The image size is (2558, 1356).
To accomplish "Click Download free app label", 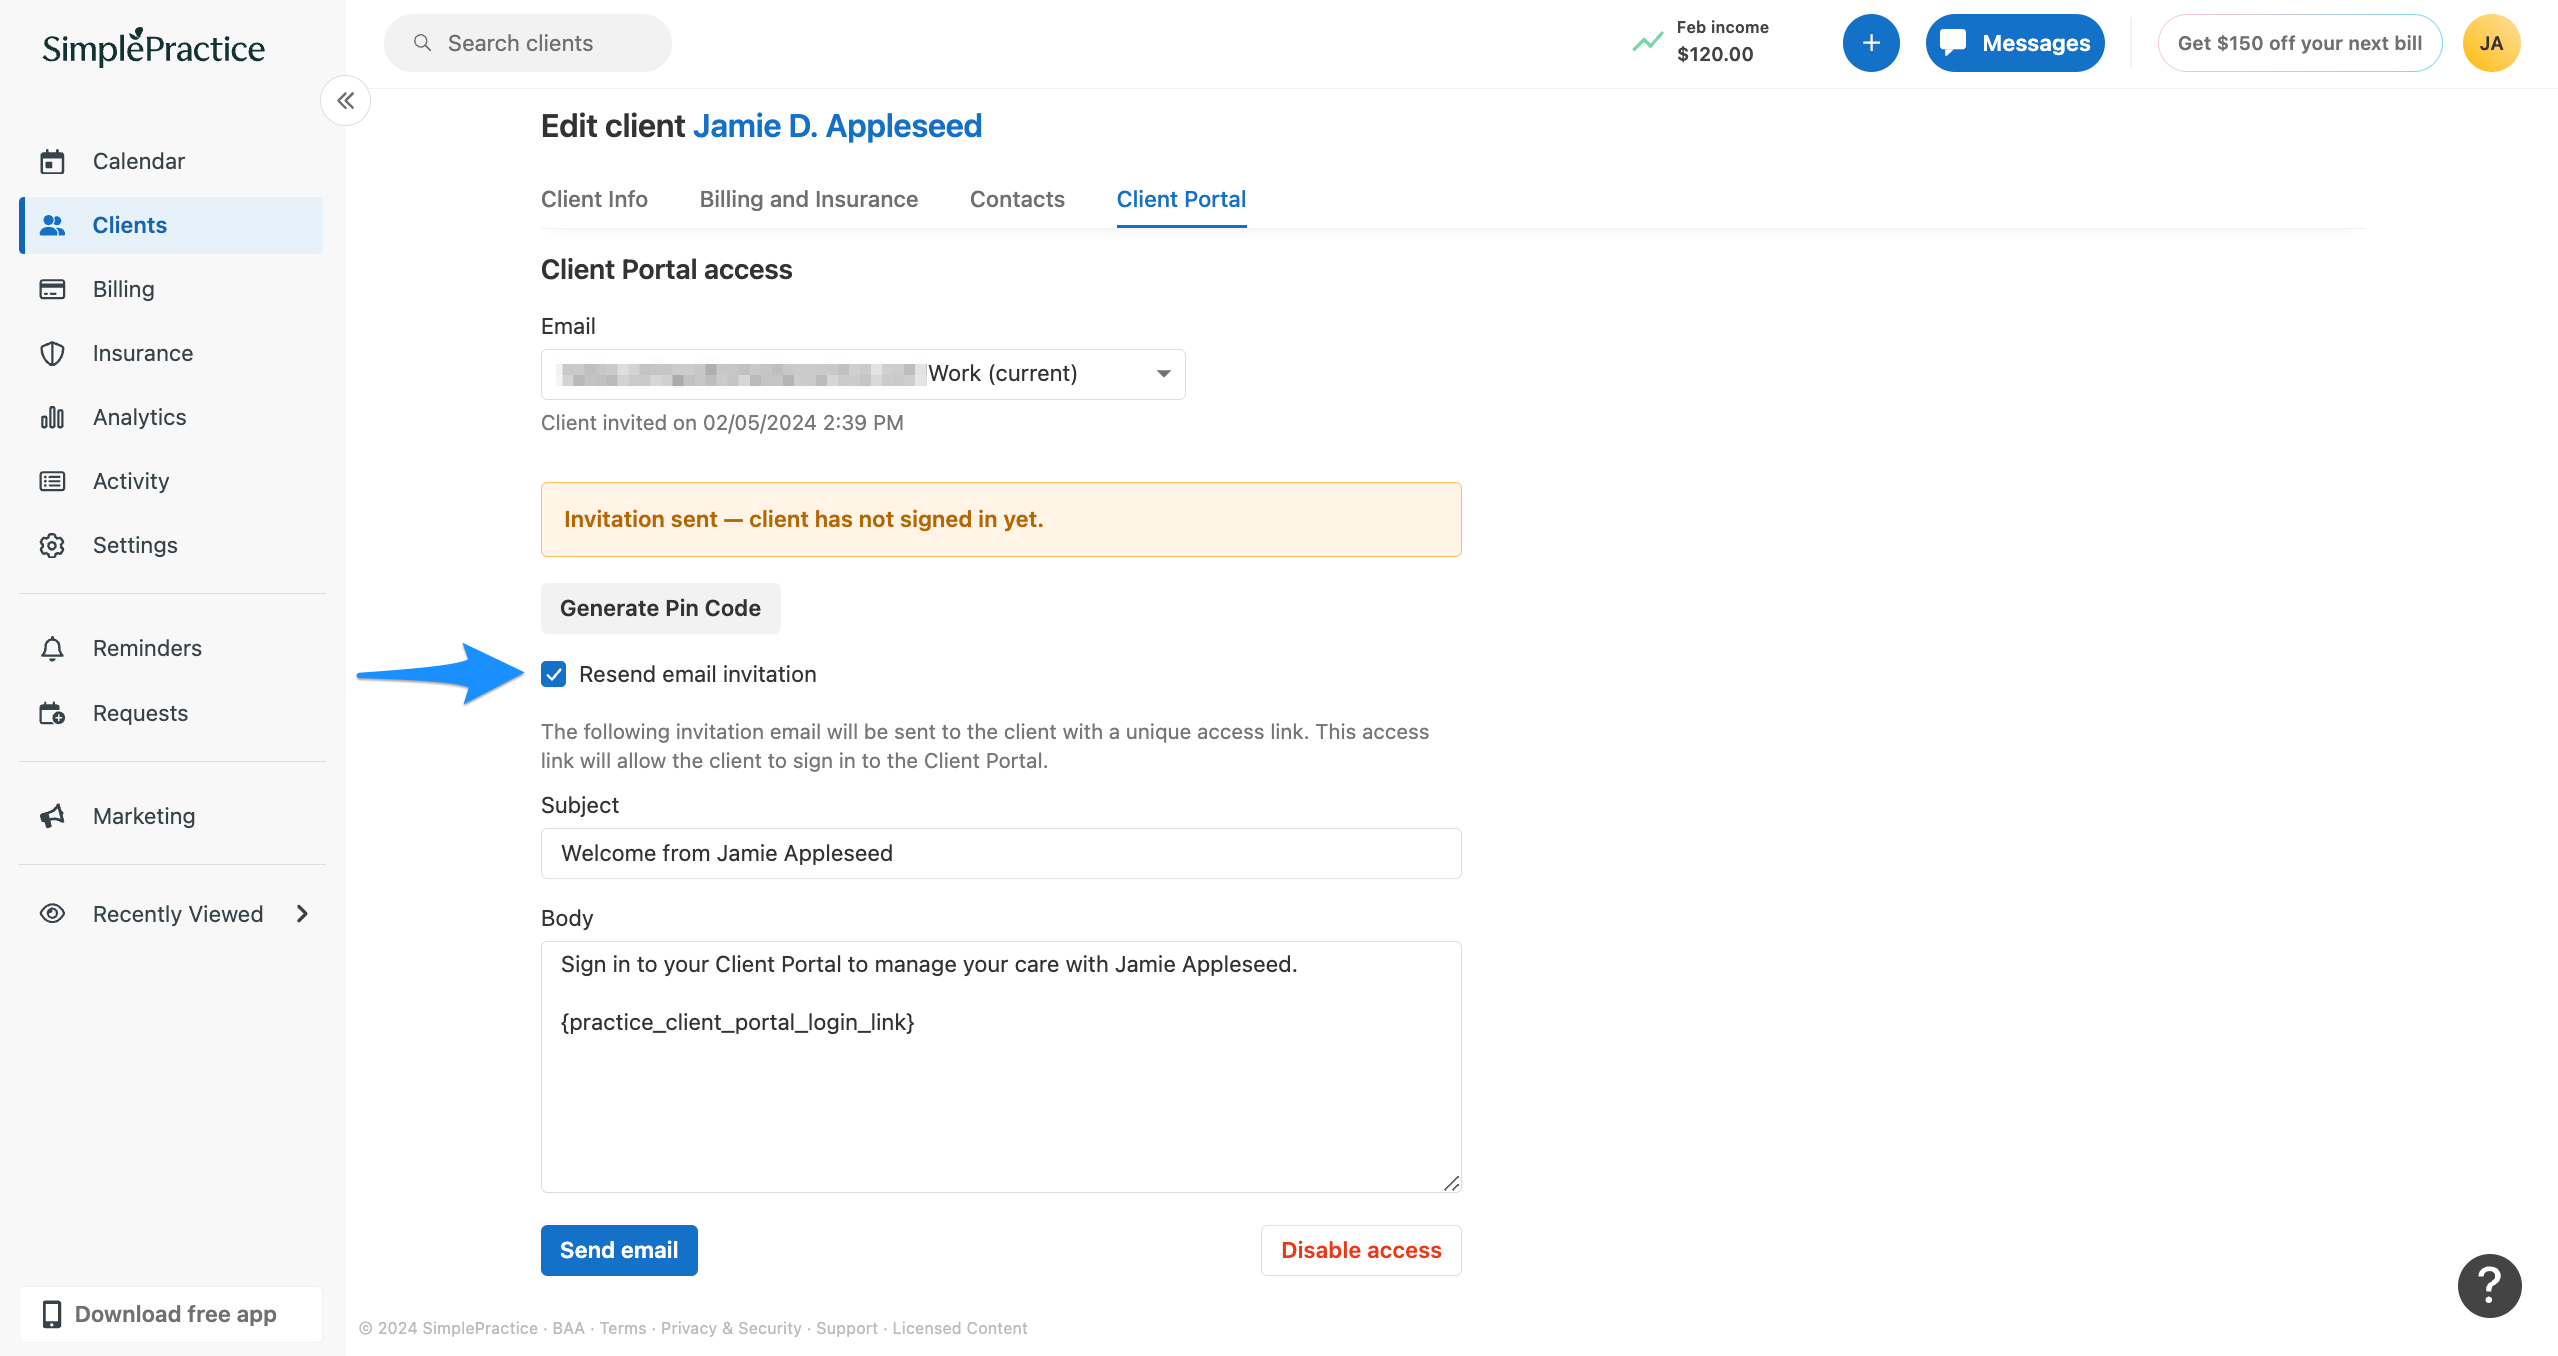I will point(175,1314).
